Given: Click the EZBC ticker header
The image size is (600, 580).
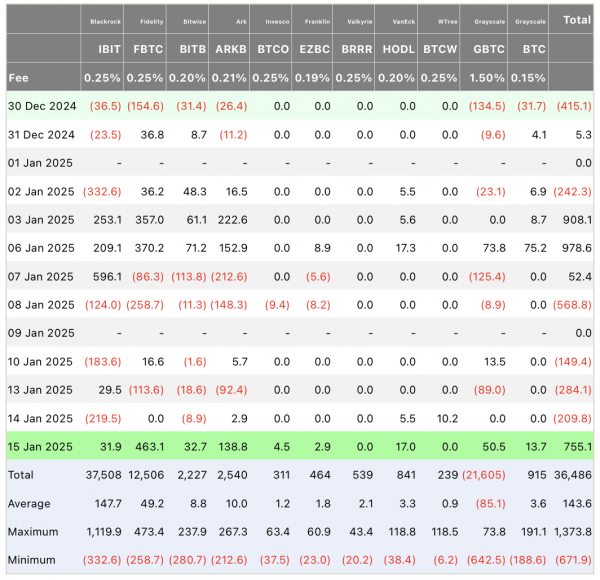Looking at the screenshot, I should [315, 49].
